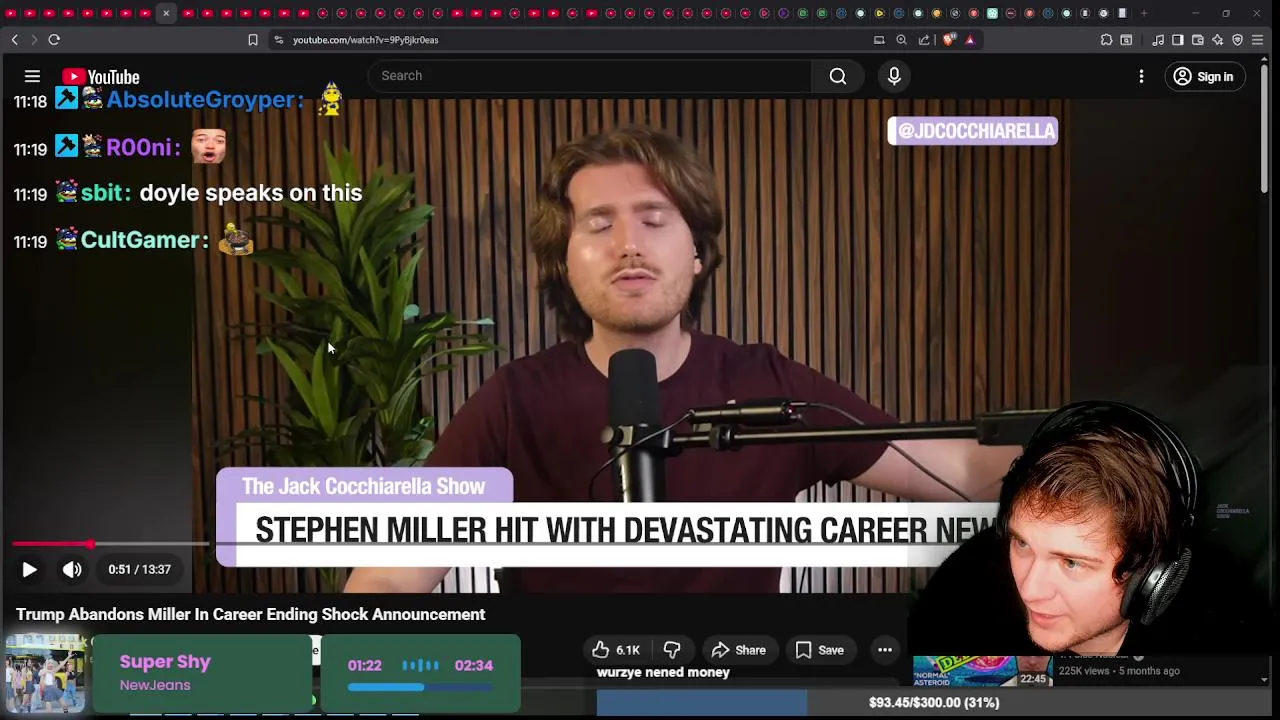The height and width of the screenshot is (720, 1280).
Task: Select the youtube.com URL in address bar
Action: (365, 40)
